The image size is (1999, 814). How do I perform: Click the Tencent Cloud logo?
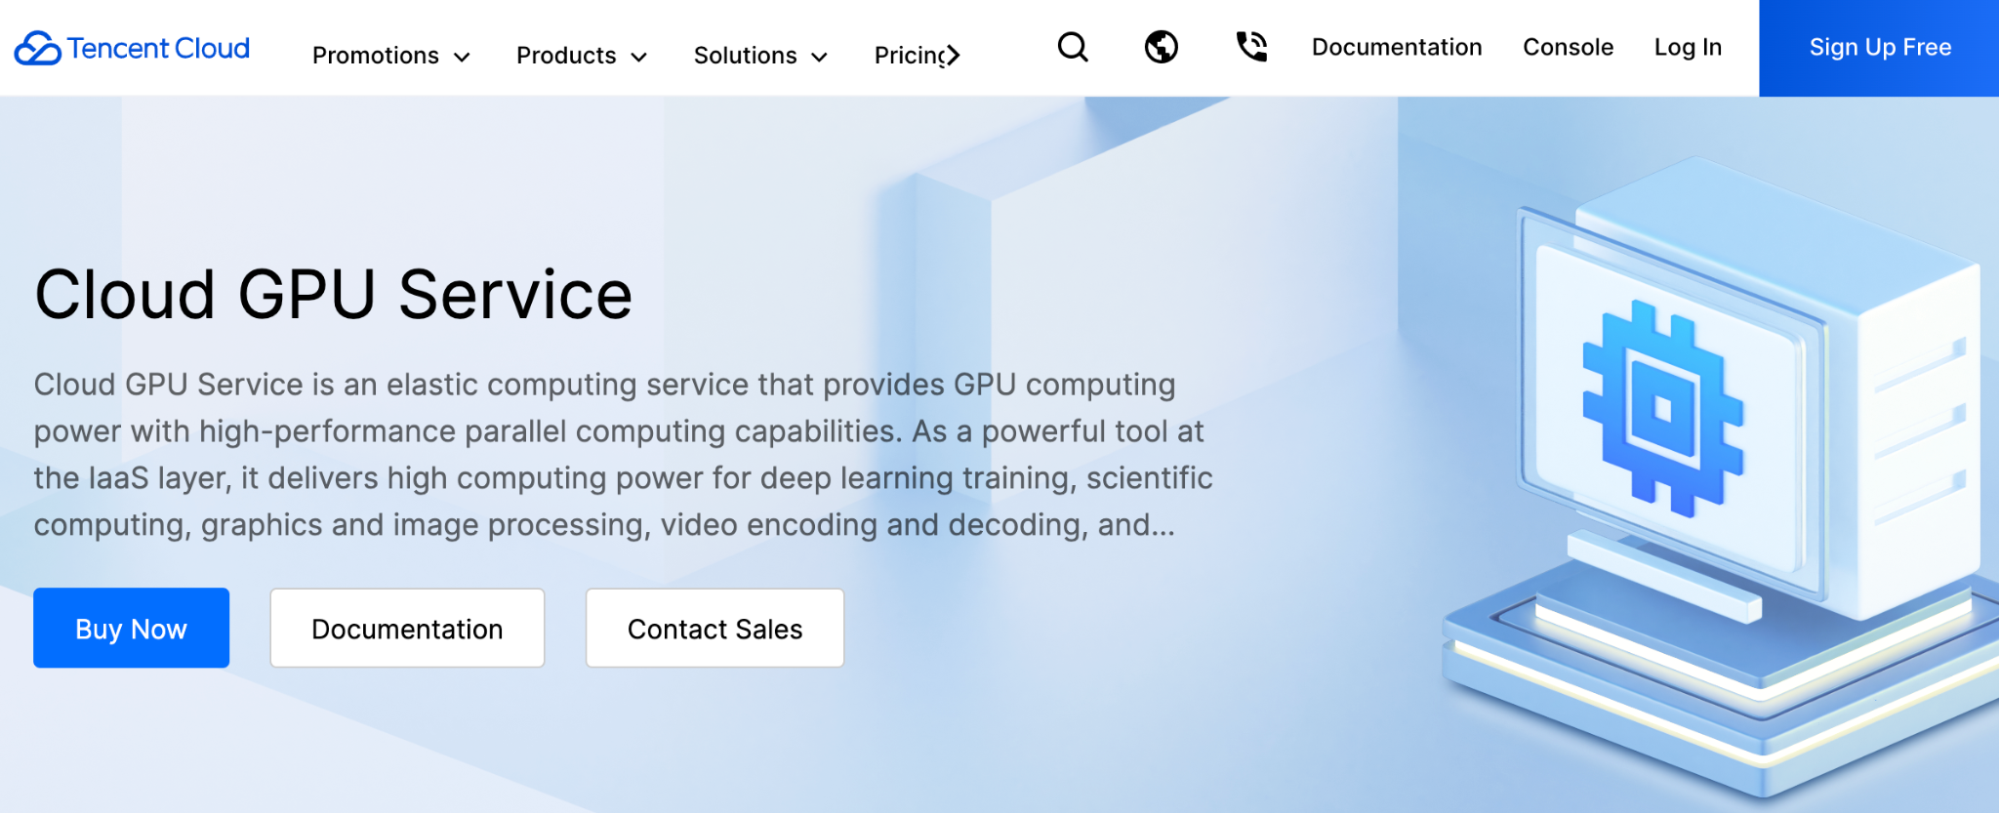(132, 48)
